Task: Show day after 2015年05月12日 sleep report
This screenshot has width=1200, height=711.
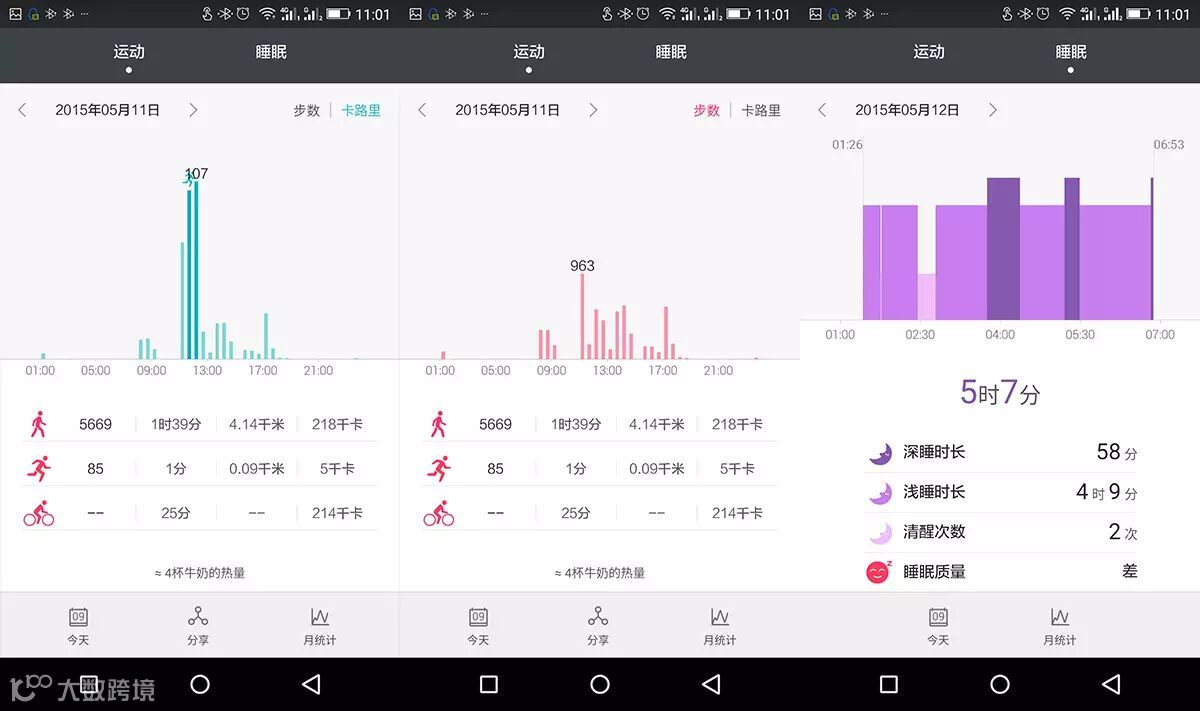Action: point(993,110)
